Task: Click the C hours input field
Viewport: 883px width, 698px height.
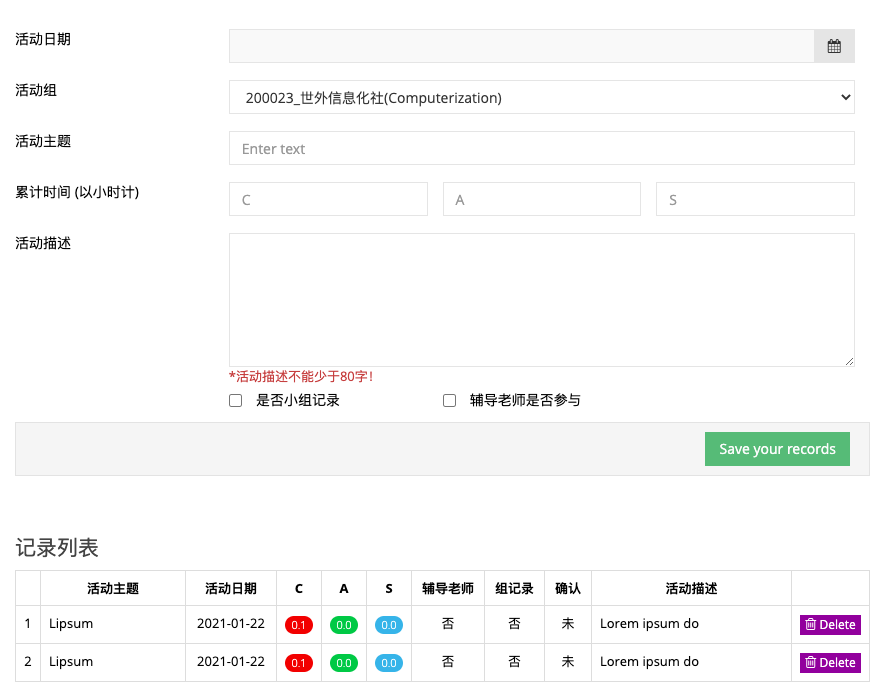Action: 328,200
